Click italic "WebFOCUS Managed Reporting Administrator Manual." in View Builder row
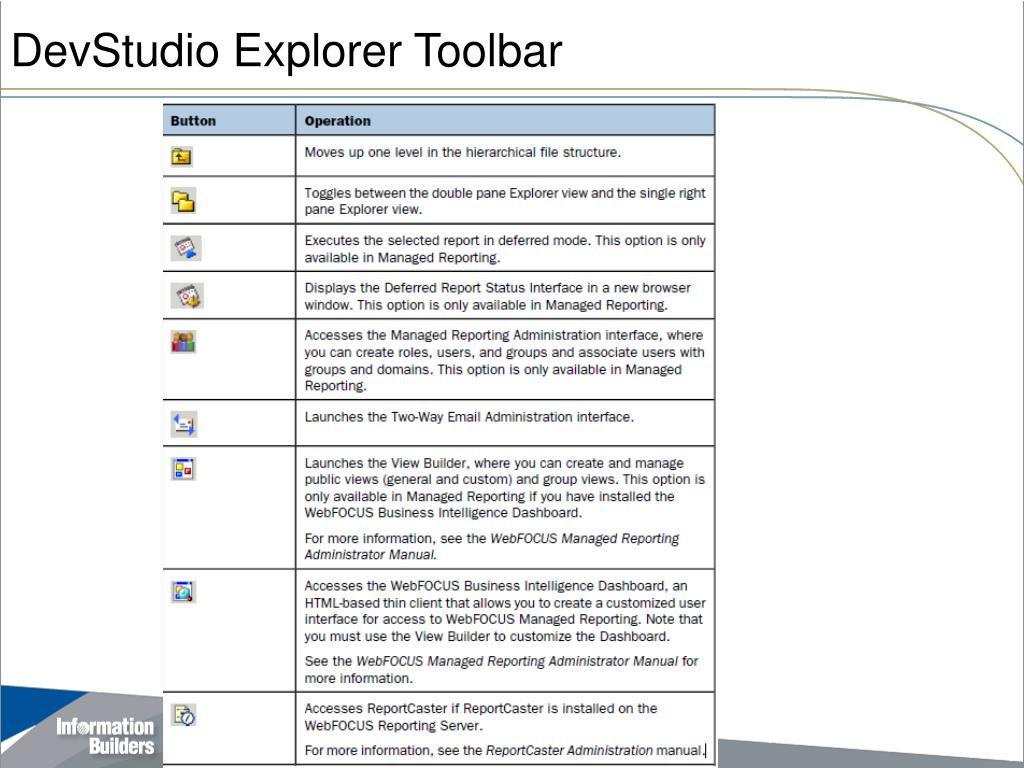Viewport: 1024px width, 768px height. [492, 547]
